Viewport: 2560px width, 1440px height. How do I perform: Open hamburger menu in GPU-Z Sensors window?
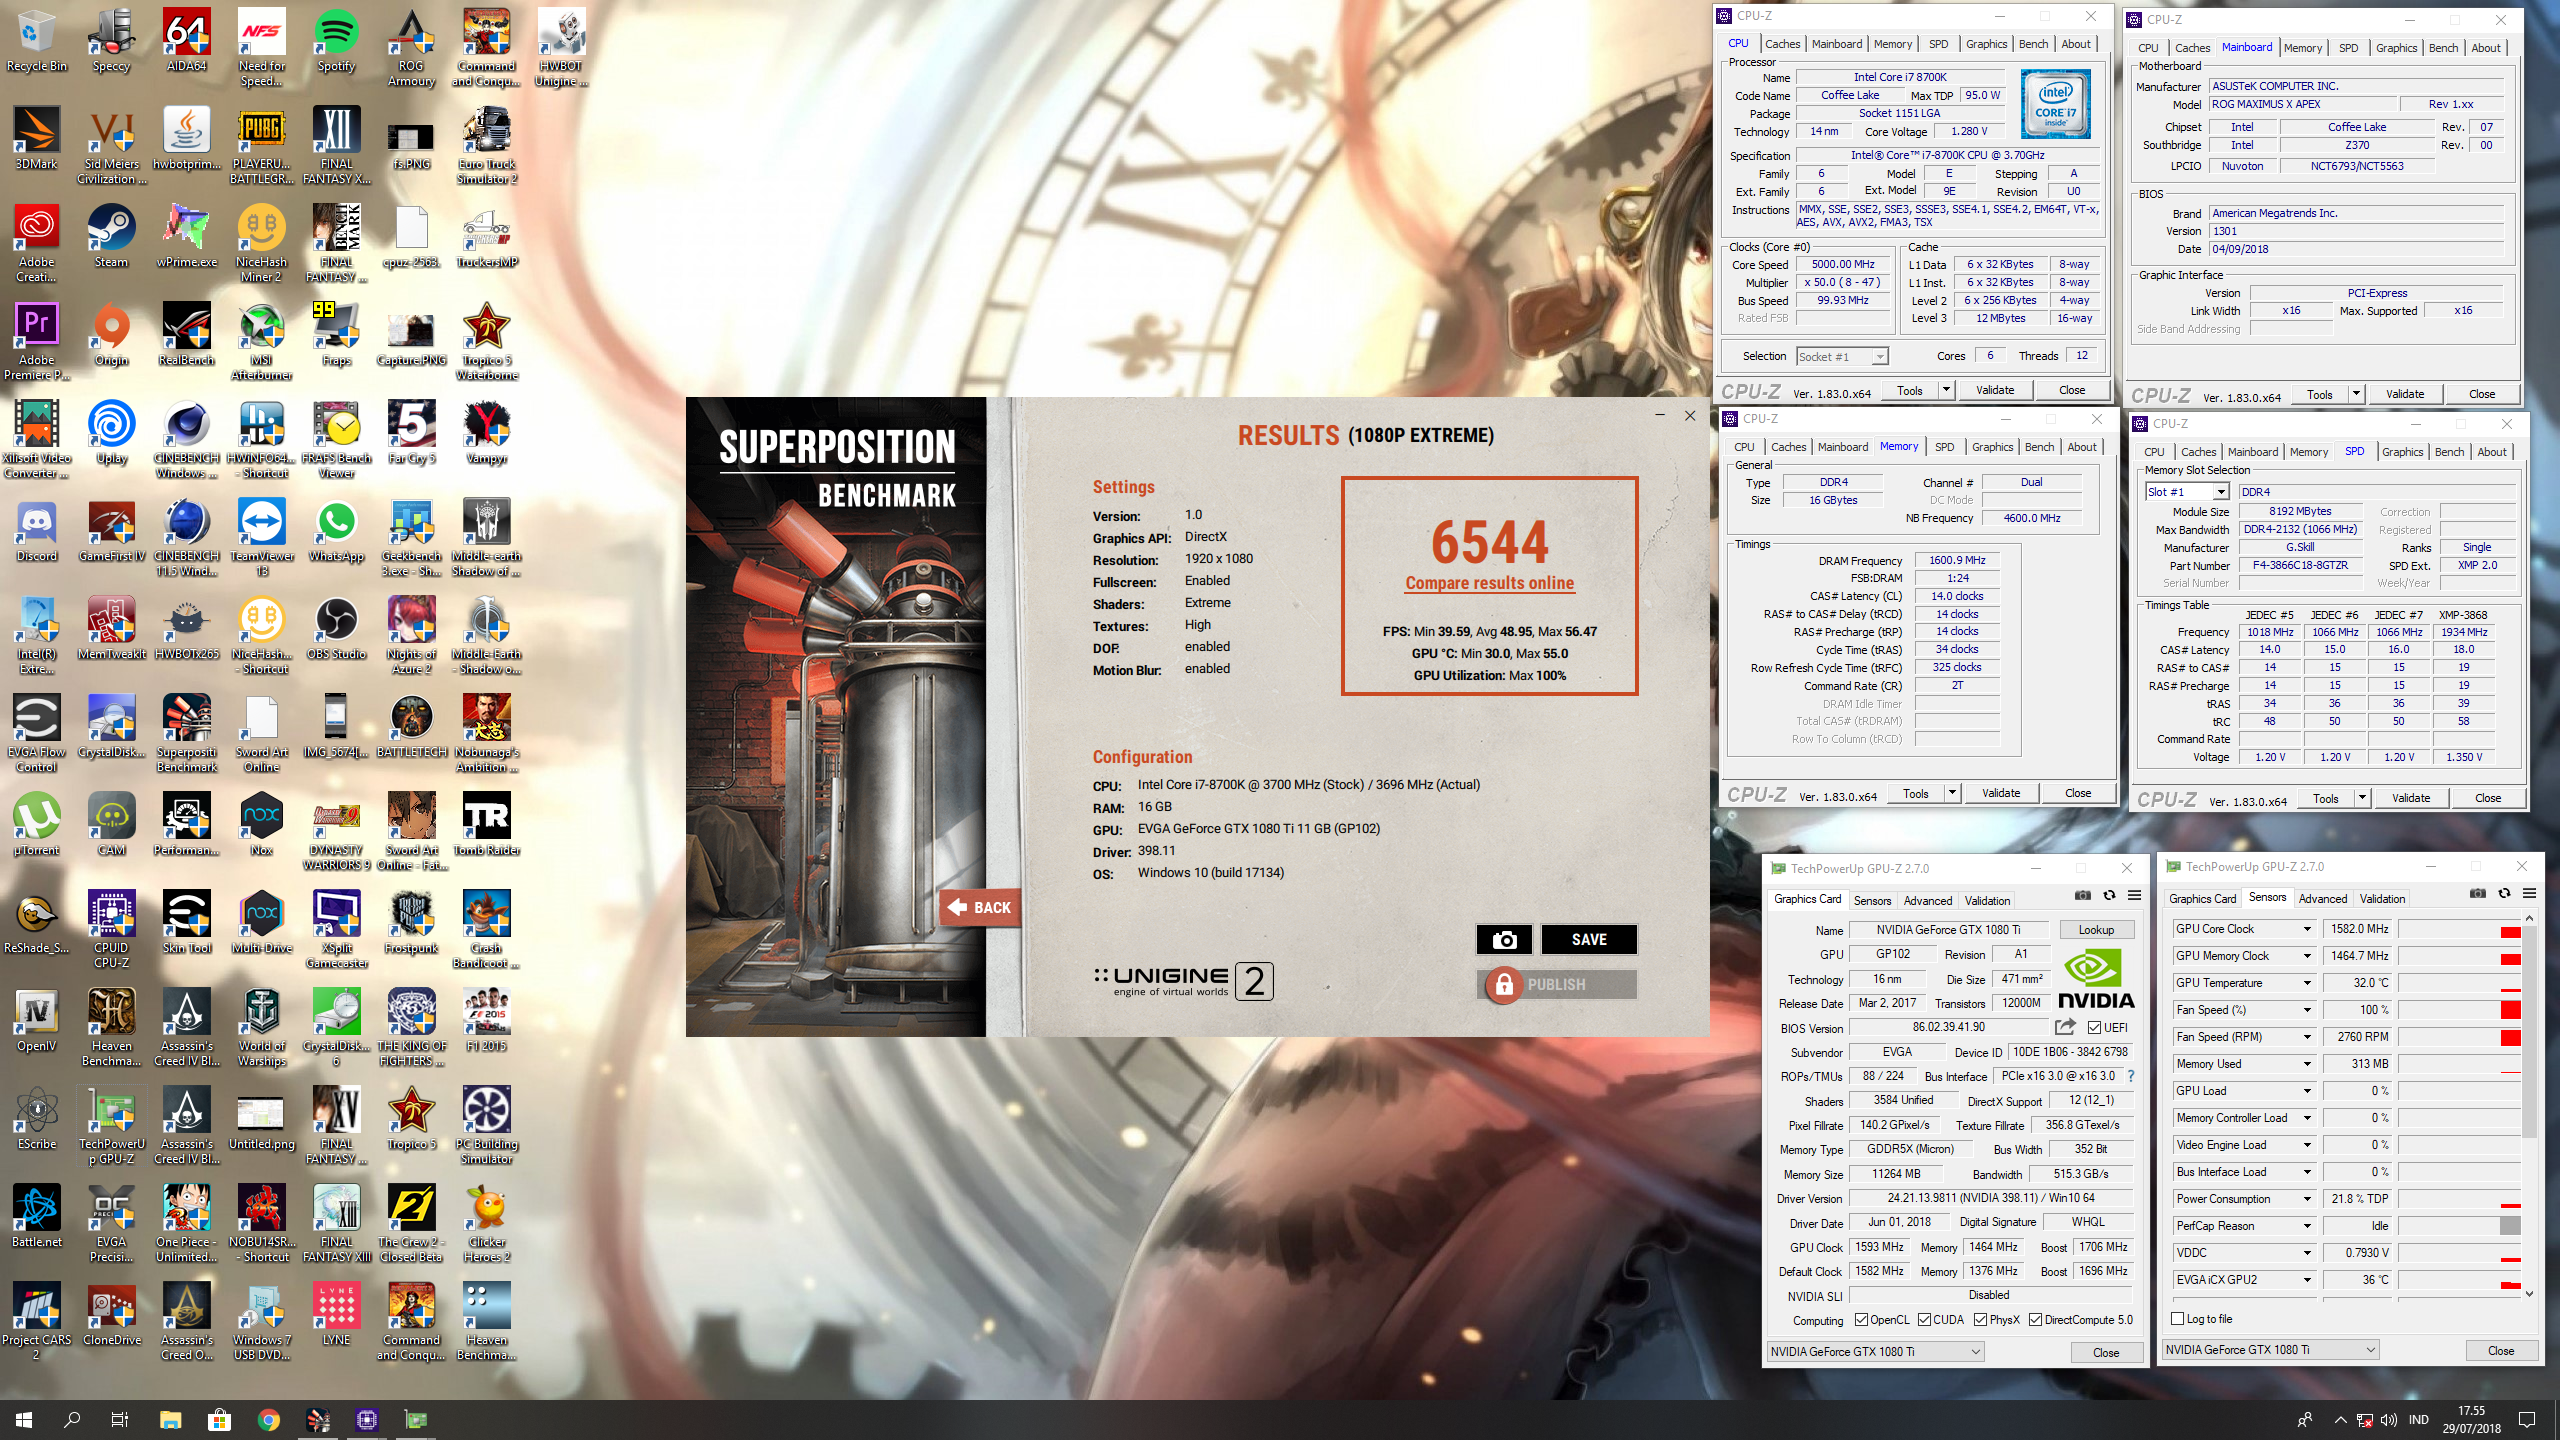(2529, 894)
